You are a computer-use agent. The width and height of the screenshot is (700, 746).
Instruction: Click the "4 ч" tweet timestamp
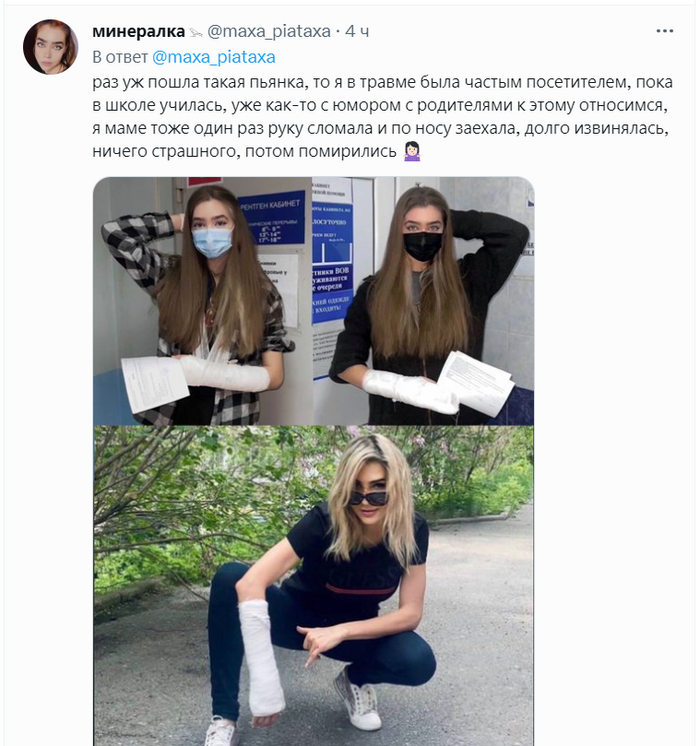[357, 31]
